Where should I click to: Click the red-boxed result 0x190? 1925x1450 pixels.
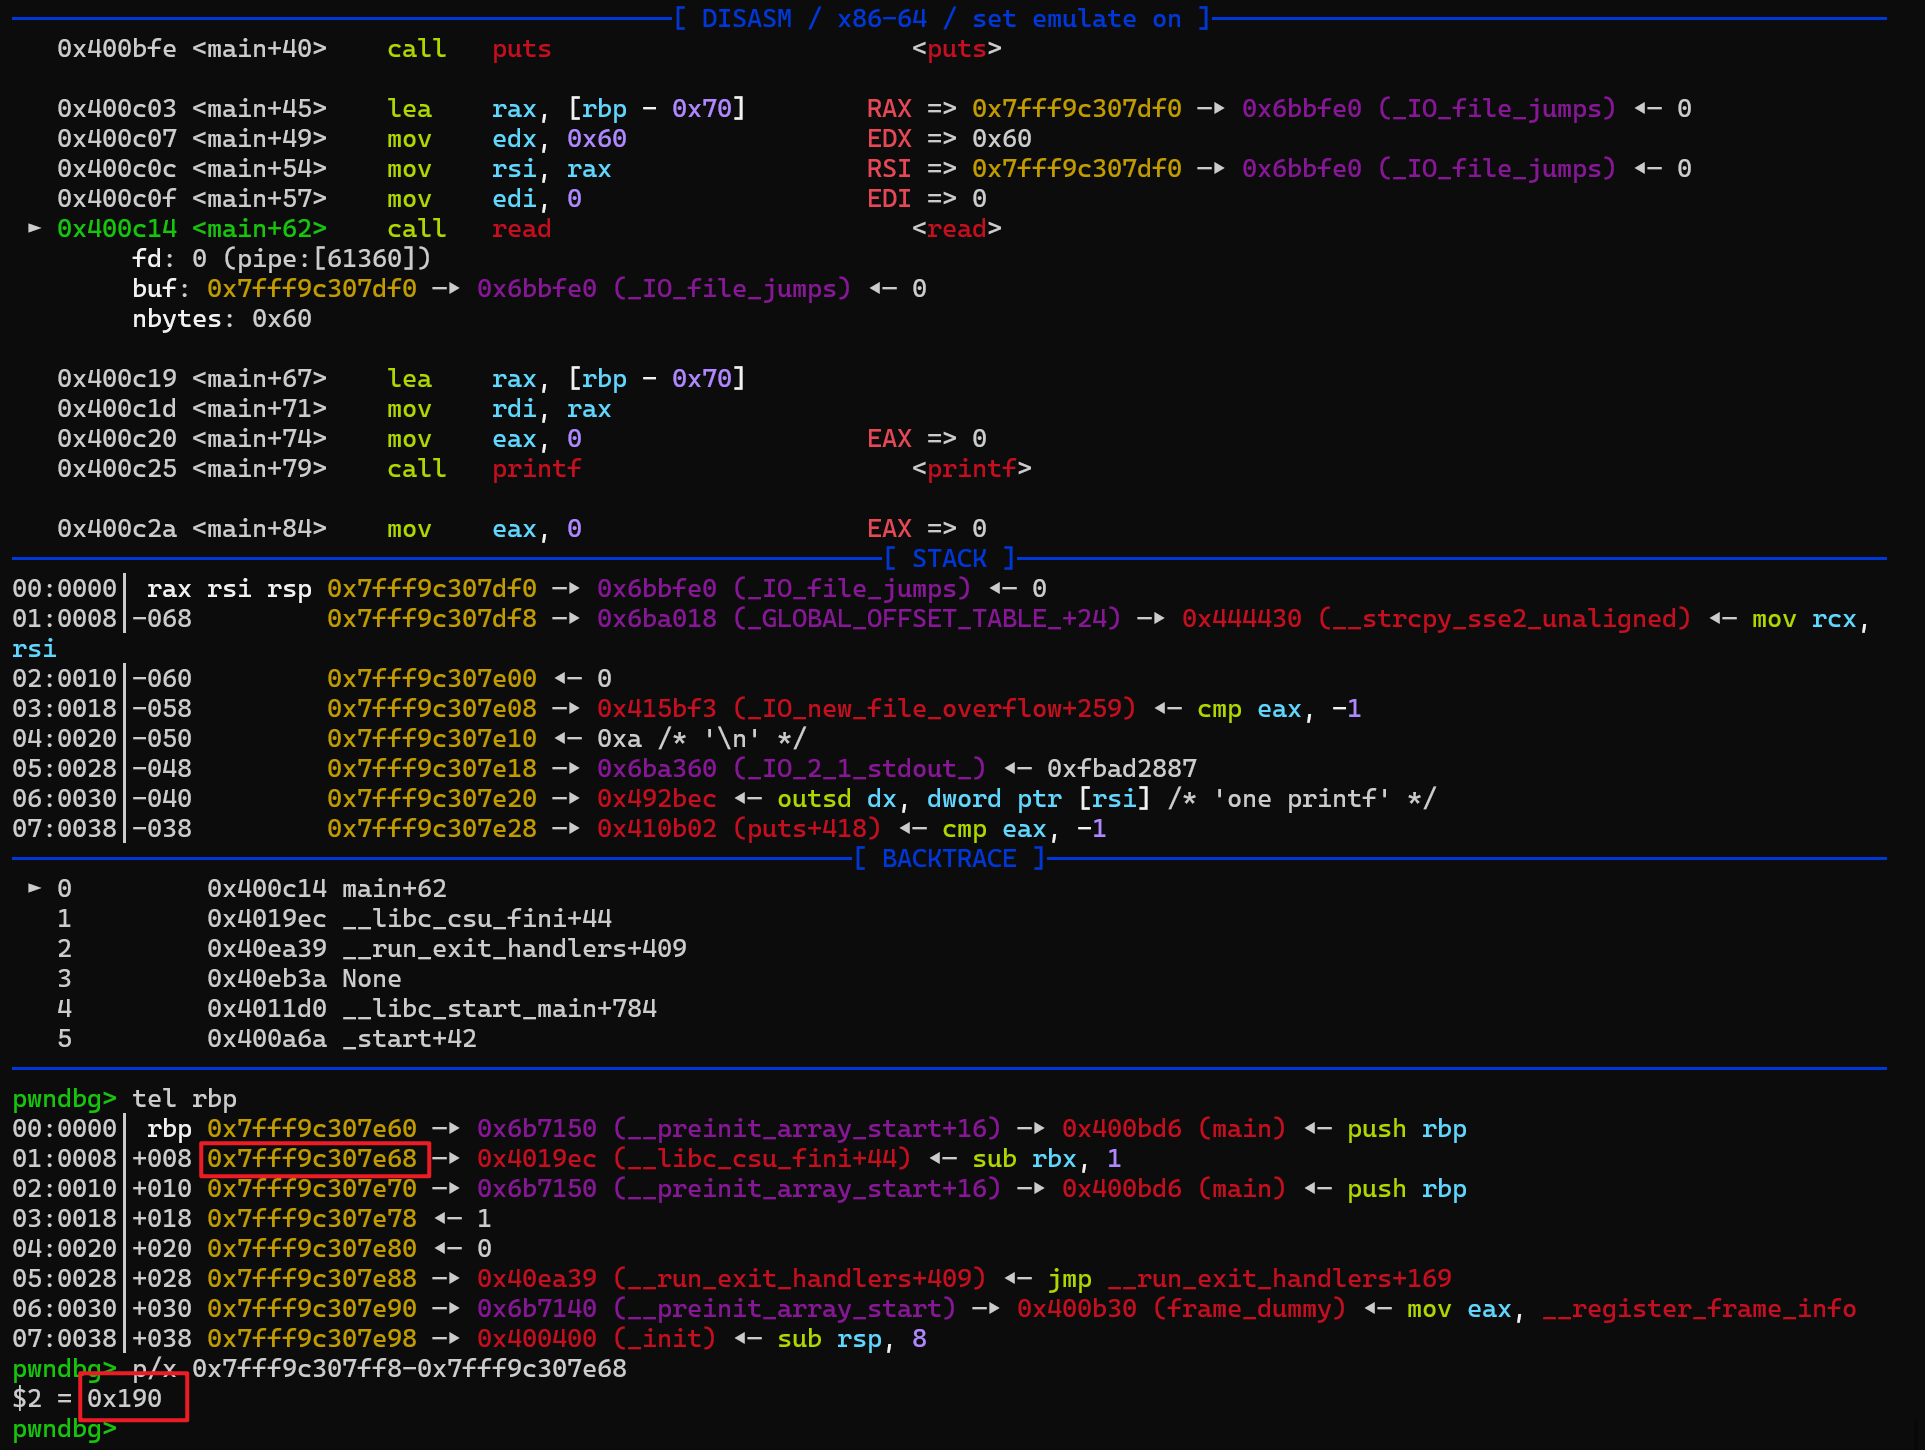click(x=125, y=1398)
